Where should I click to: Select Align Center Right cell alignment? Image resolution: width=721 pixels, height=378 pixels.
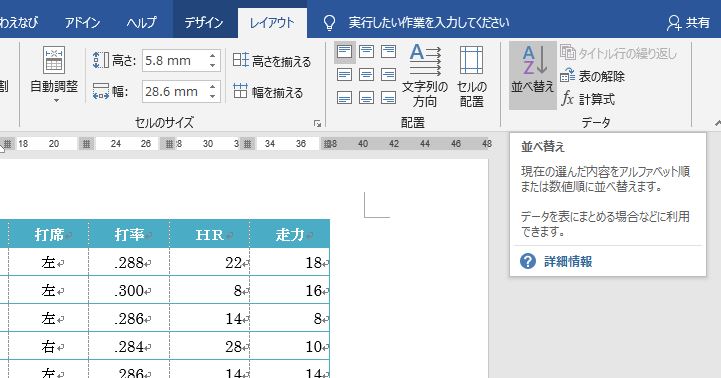[x=389, y=74]
